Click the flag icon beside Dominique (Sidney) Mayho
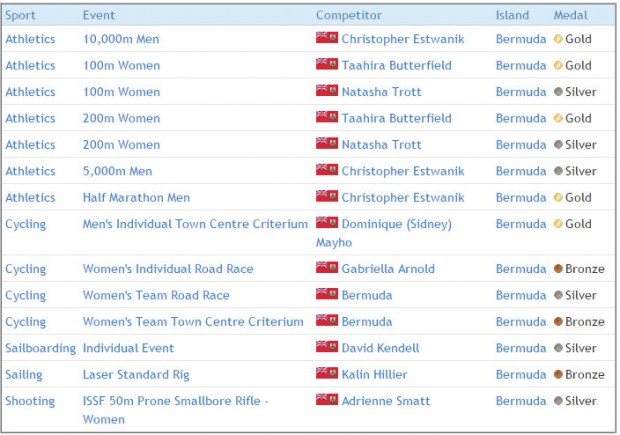Viewport: 620px width, 435px height. (326, 223)
